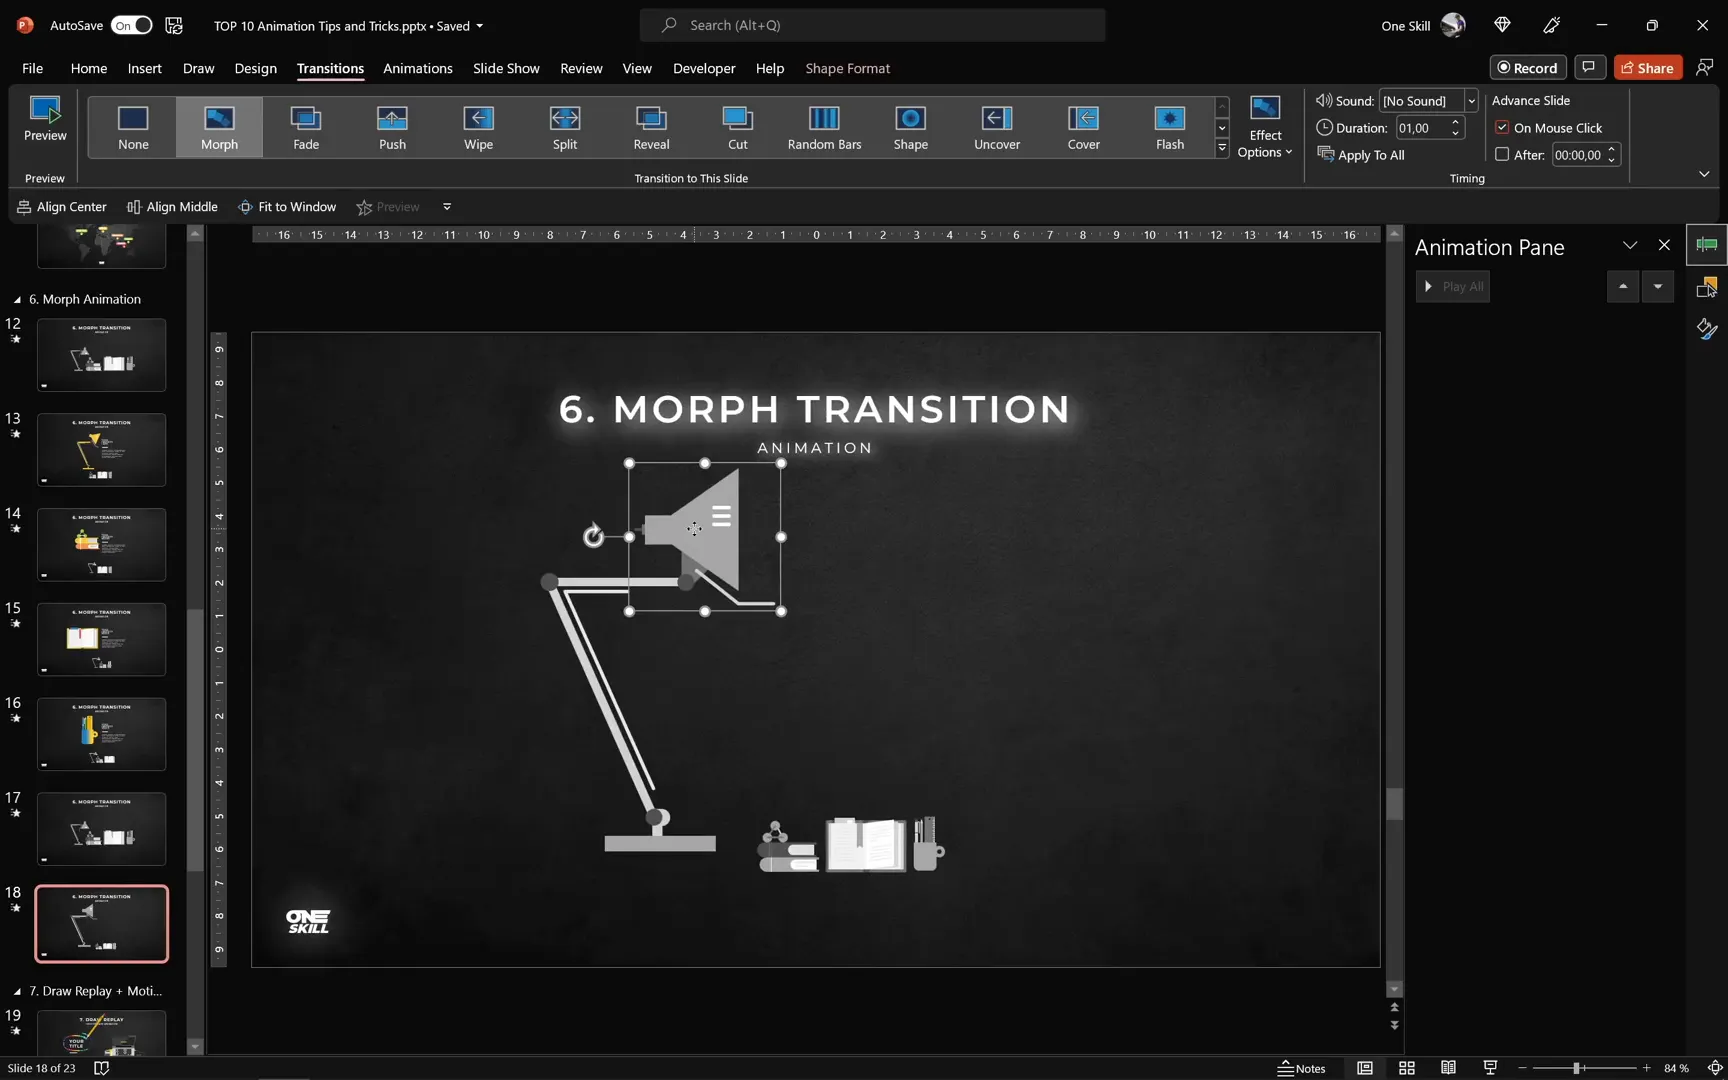Image resolution: width=1728 pixels, height=1080 pixels.
Task: Click the Share button
Action: tap(1648, 67)
